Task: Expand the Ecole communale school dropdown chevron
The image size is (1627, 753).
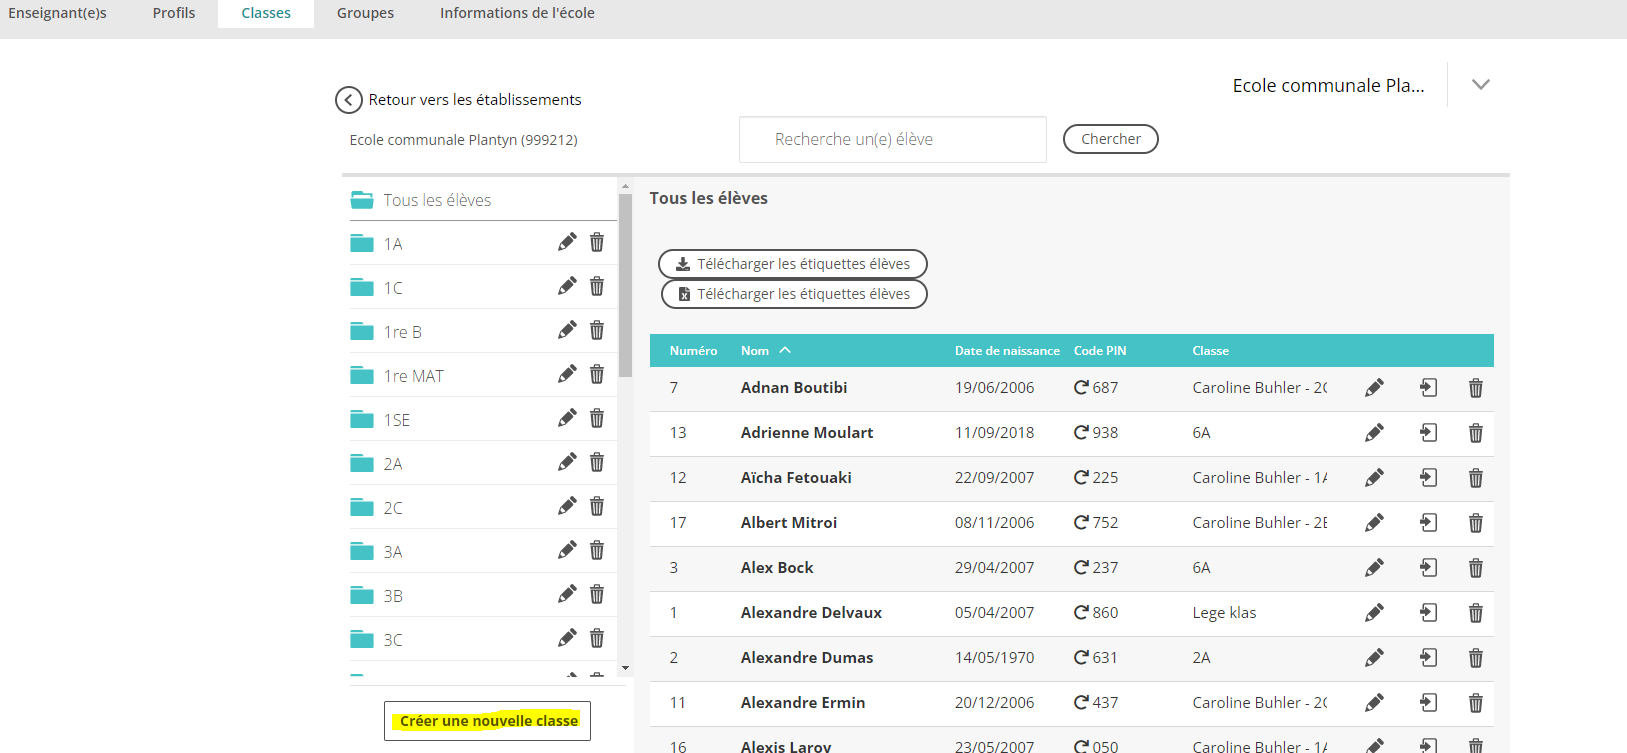Action: 1481,85
